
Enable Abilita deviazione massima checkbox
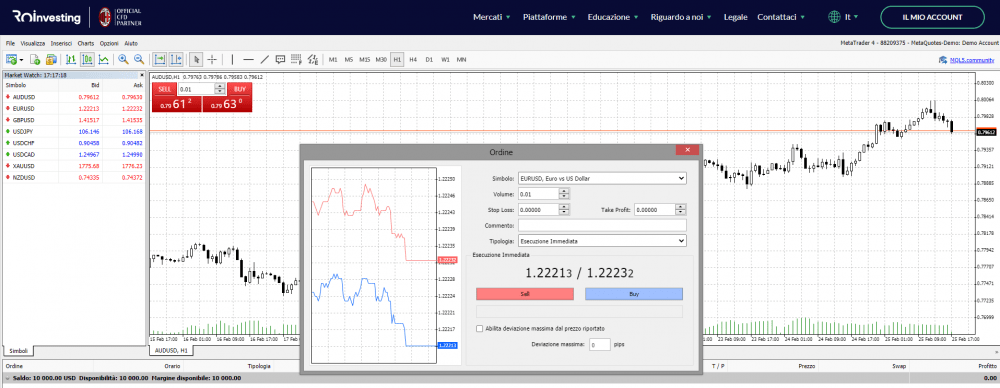(480, 328)
